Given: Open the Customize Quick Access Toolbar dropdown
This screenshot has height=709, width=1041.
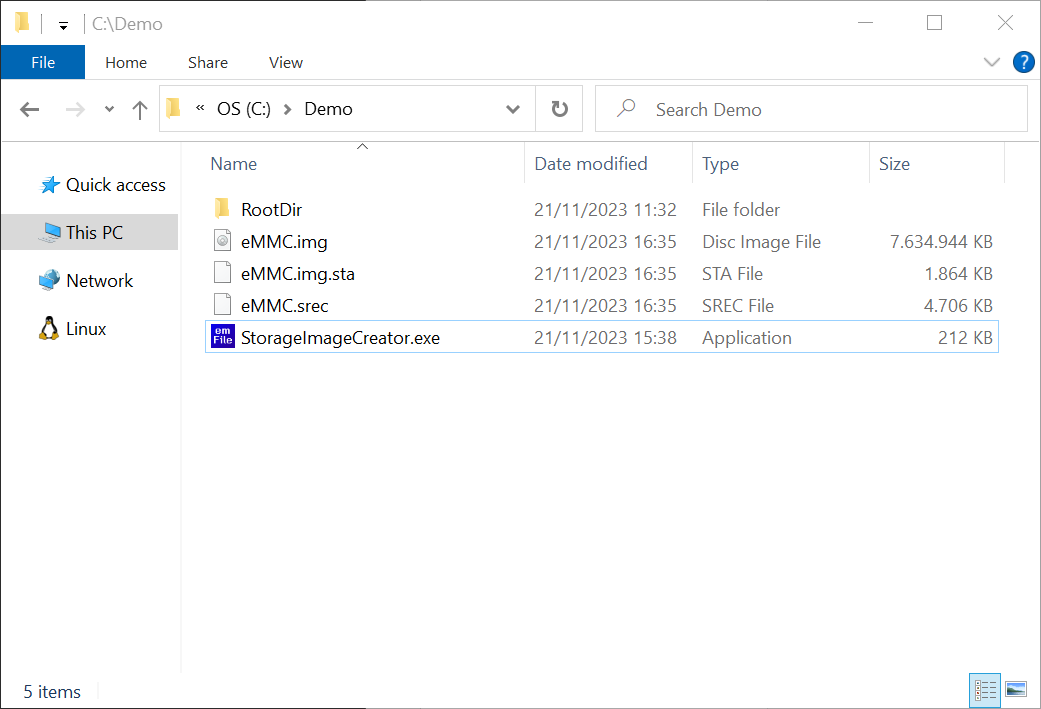Looking at the screenshot, I should 63,25.
